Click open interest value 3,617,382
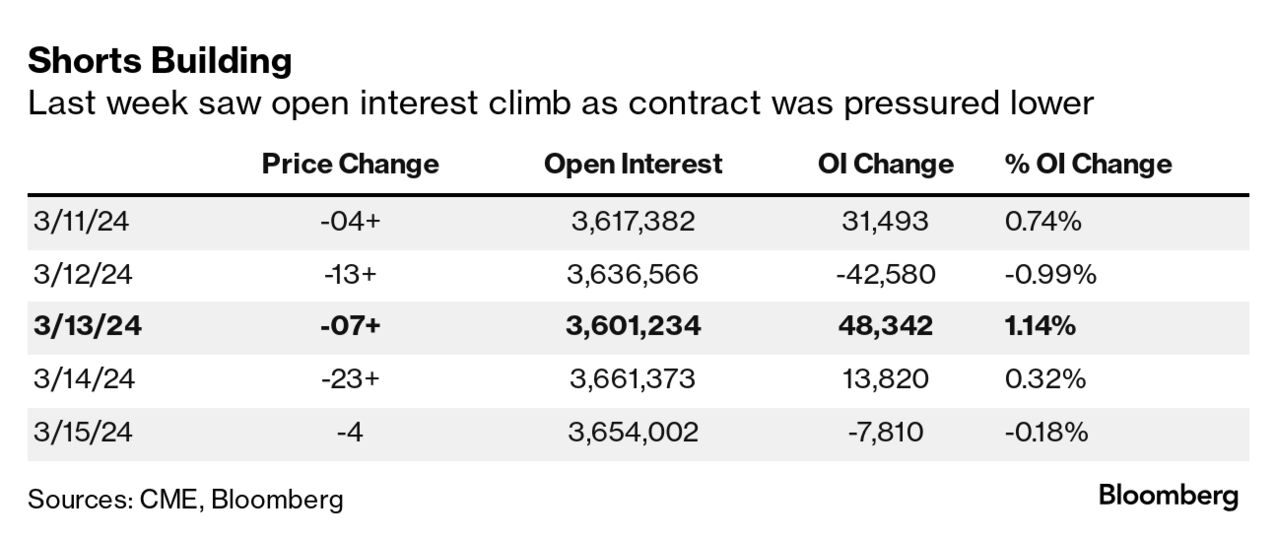Image resolution: width=1277 pixels, height=540 pixels. click(632, 221)
